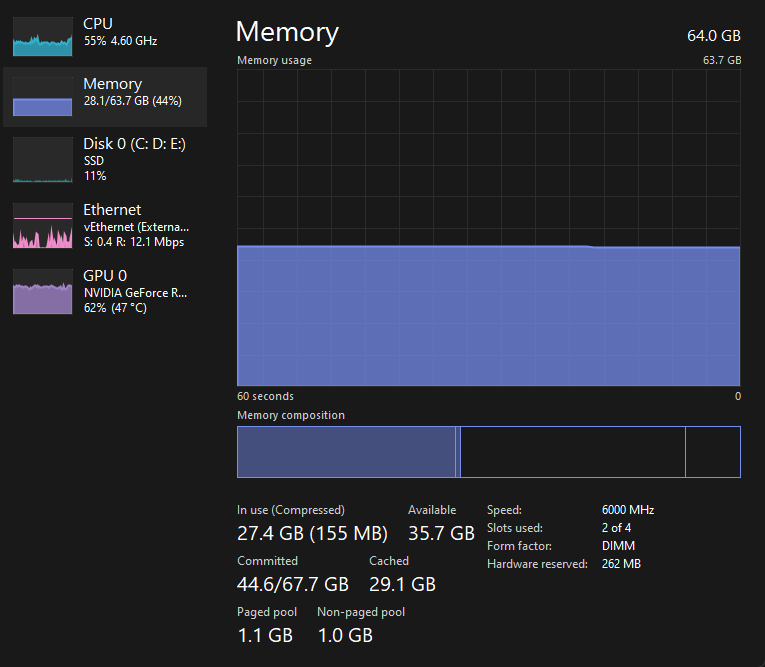Screen dimensions: 765x667
Task: Click the '28.1/63.7 GB (44%)' memory stat
Action: pos(133,101)
